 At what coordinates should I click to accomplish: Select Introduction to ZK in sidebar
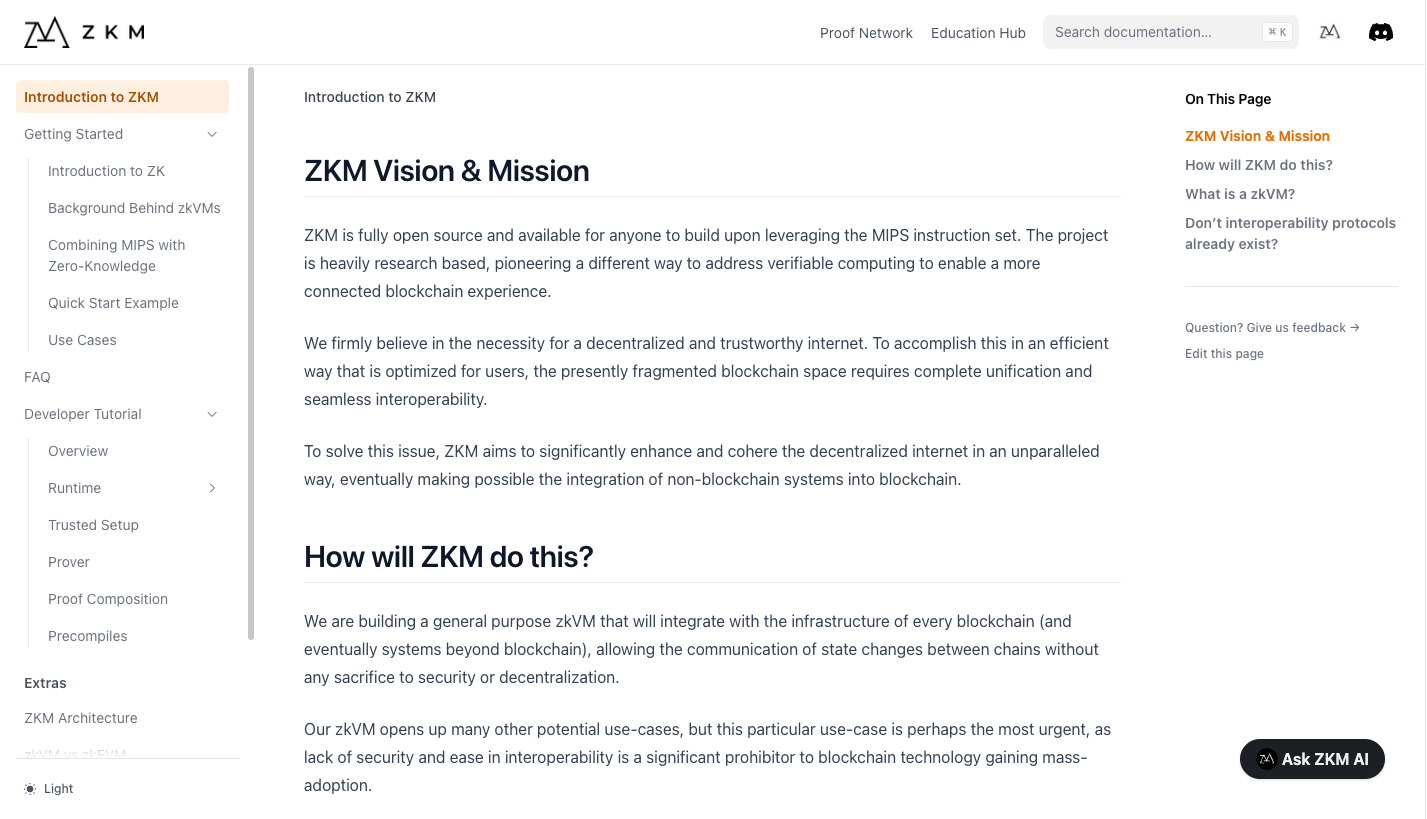(x=106, y=171)
